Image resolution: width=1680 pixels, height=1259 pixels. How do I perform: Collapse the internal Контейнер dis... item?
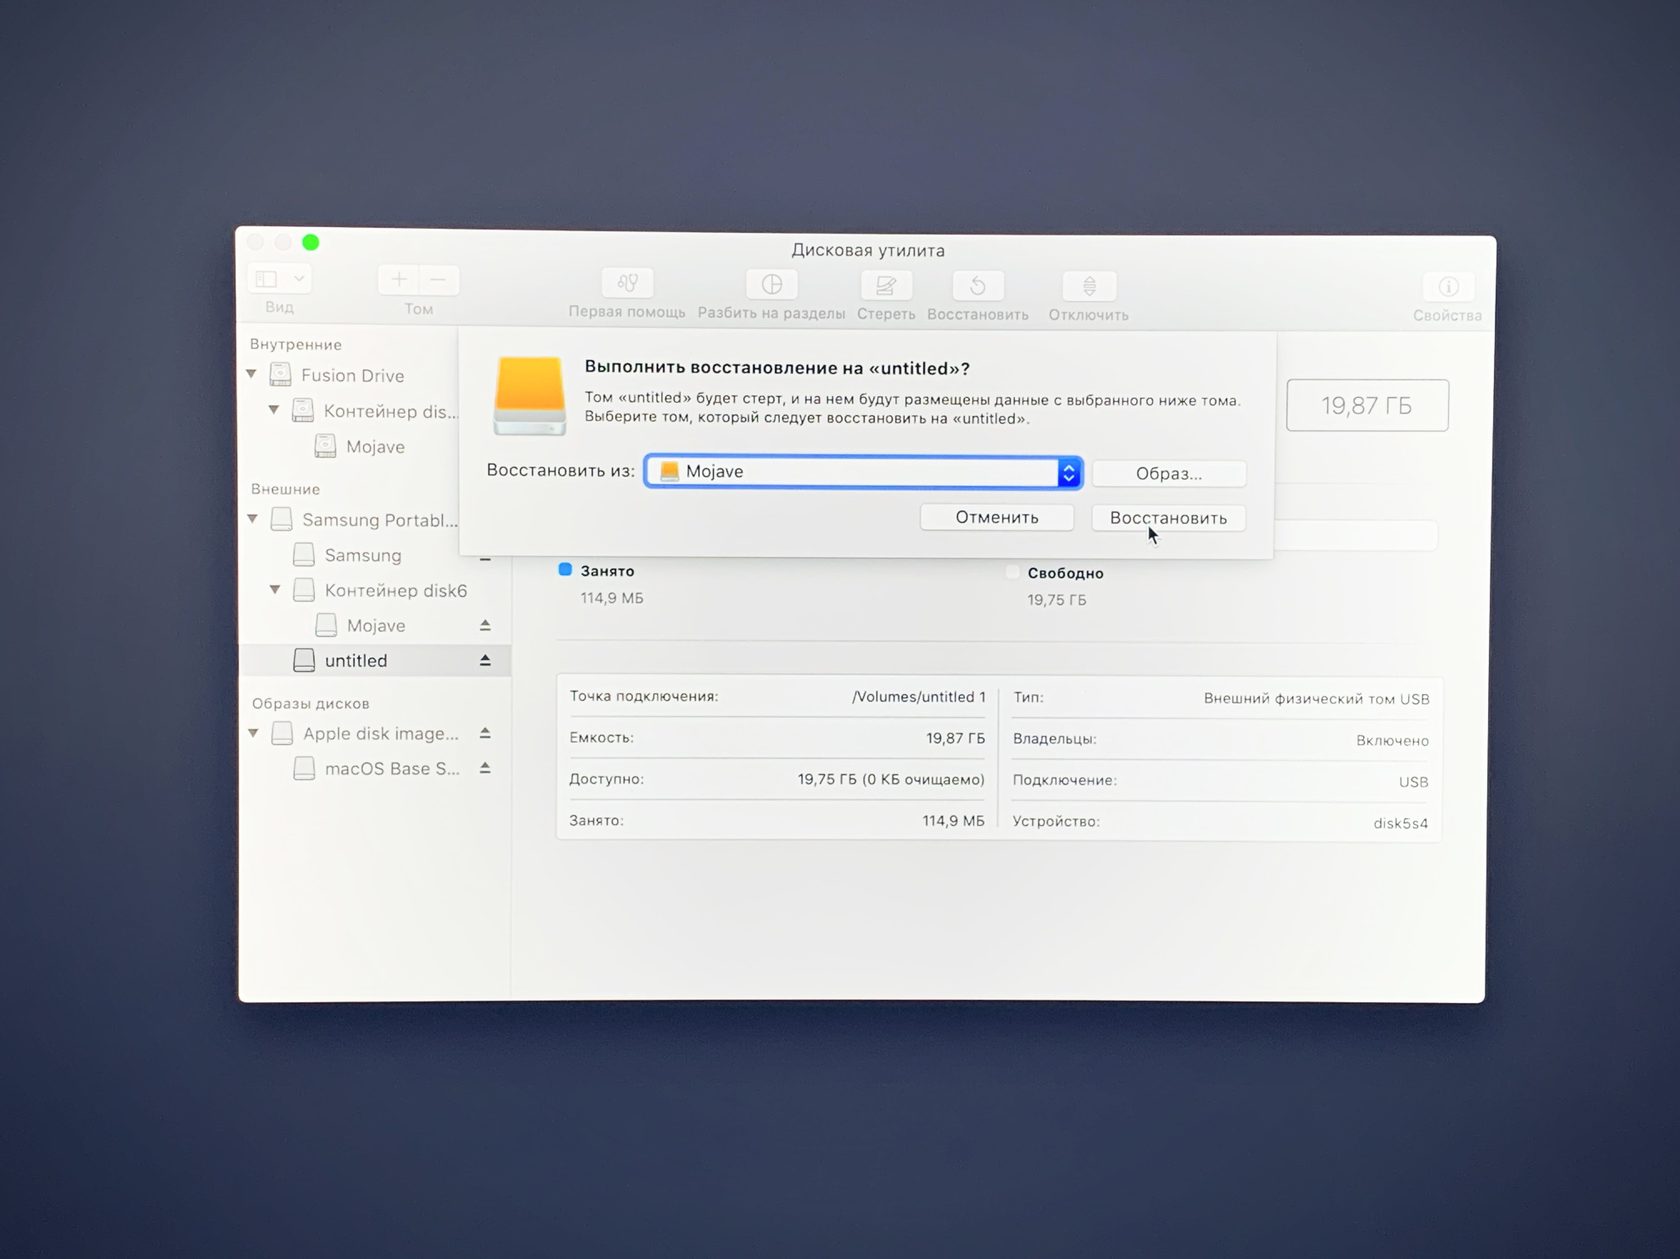coord(274,410)
